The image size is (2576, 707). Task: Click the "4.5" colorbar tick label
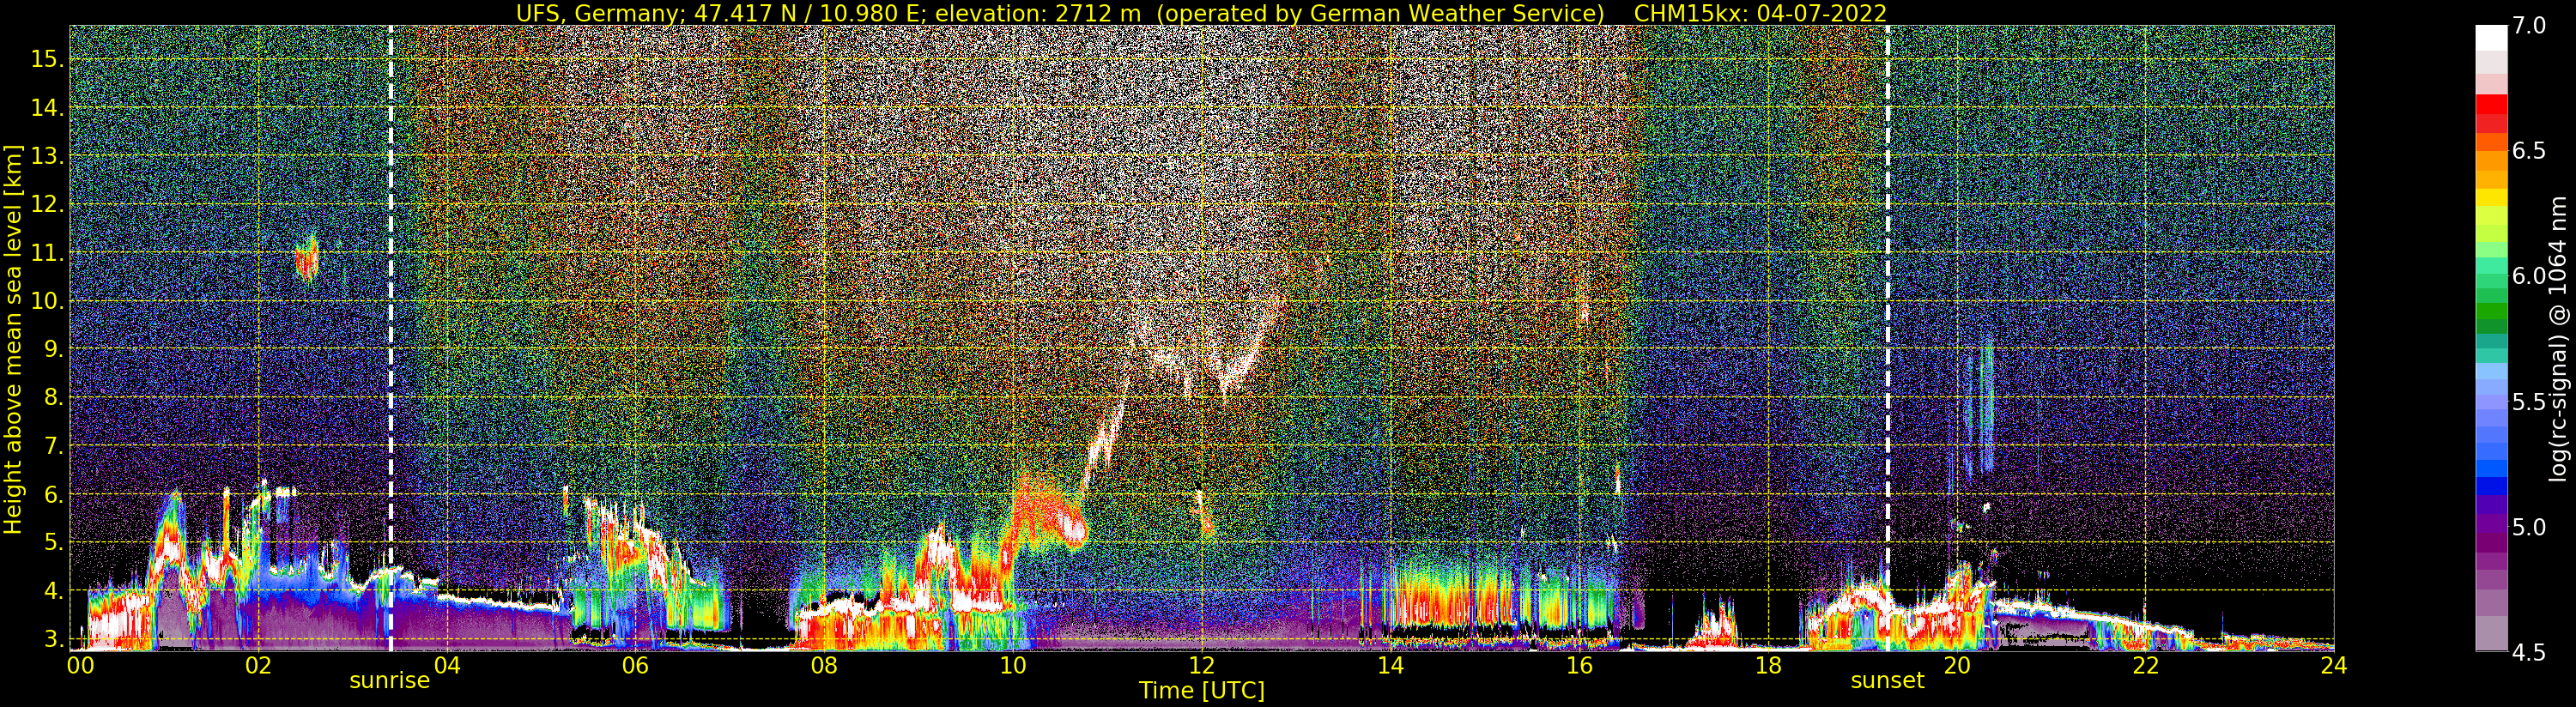pos(2529,652)
